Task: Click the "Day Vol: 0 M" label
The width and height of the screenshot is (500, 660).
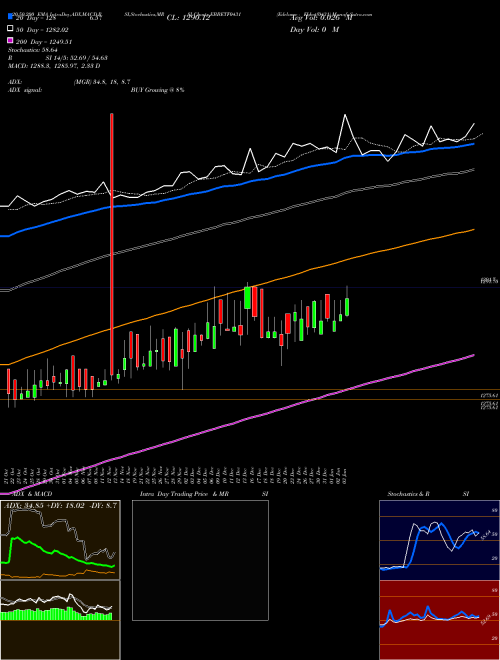Action: (x=314, y=30)
